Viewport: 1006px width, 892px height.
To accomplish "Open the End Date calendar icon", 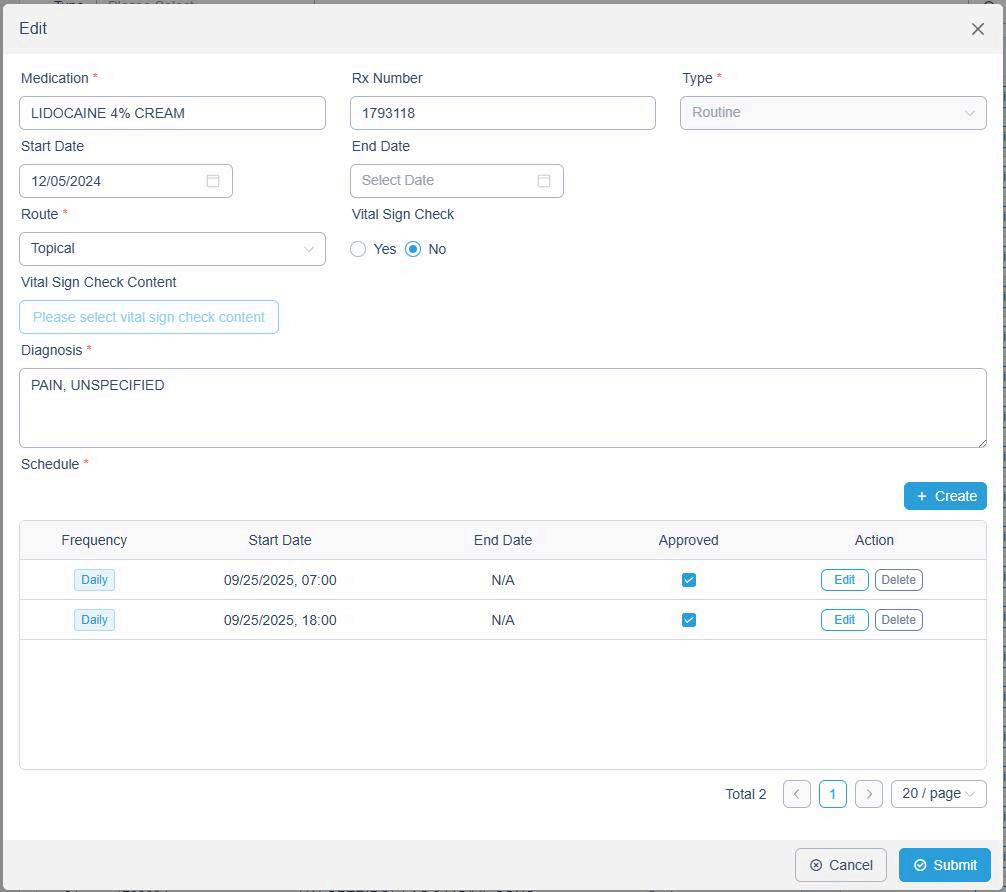I will (x=543, y=181).
